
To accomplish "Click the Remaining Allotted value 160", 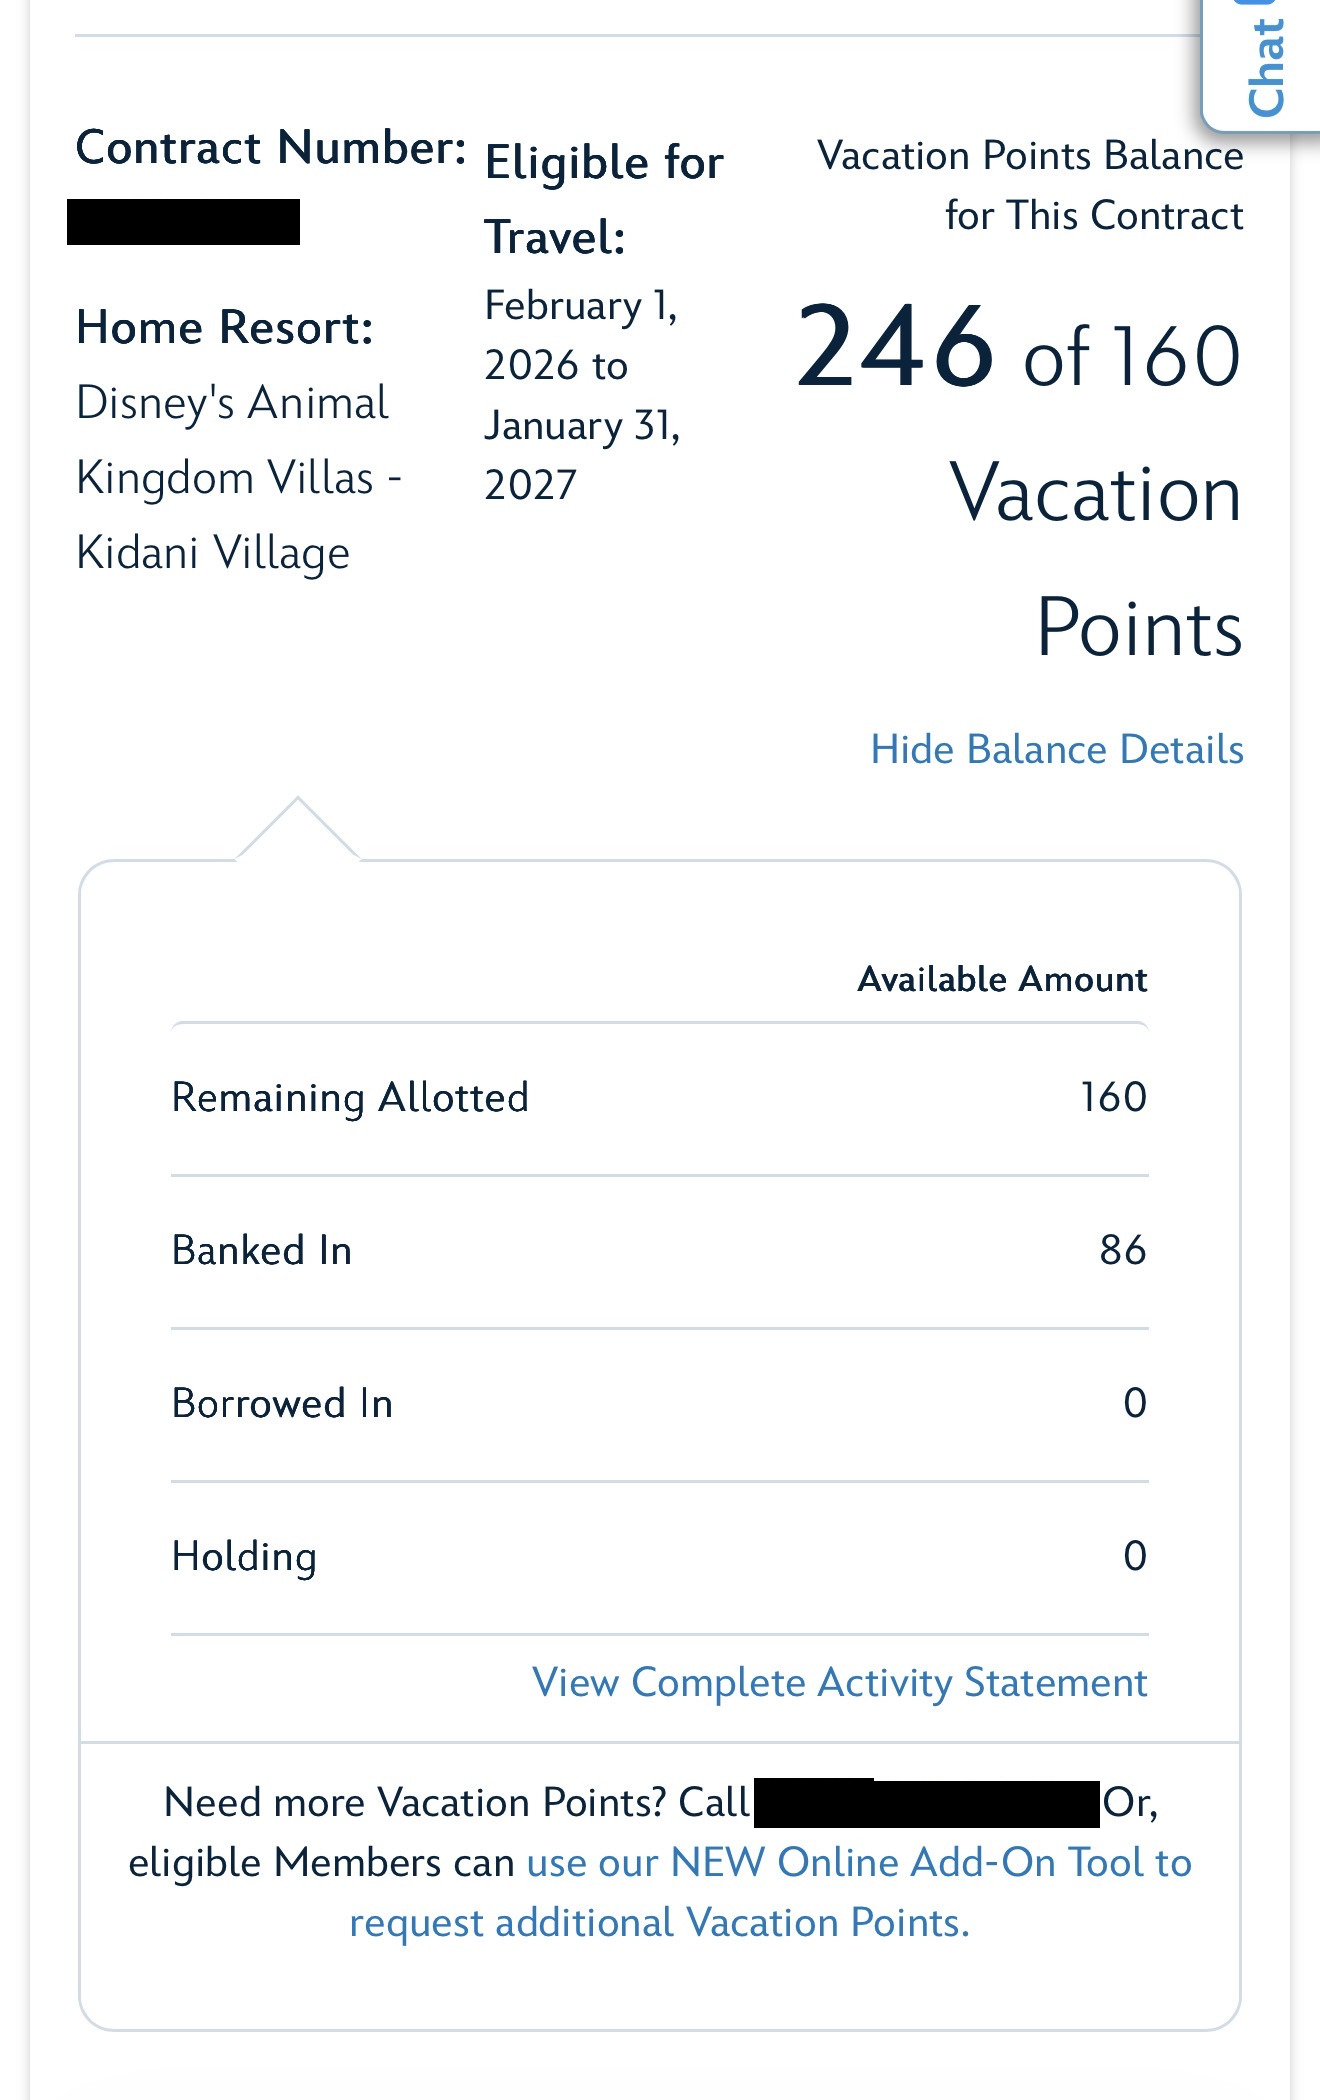I will click(x=1113, y=1098).
